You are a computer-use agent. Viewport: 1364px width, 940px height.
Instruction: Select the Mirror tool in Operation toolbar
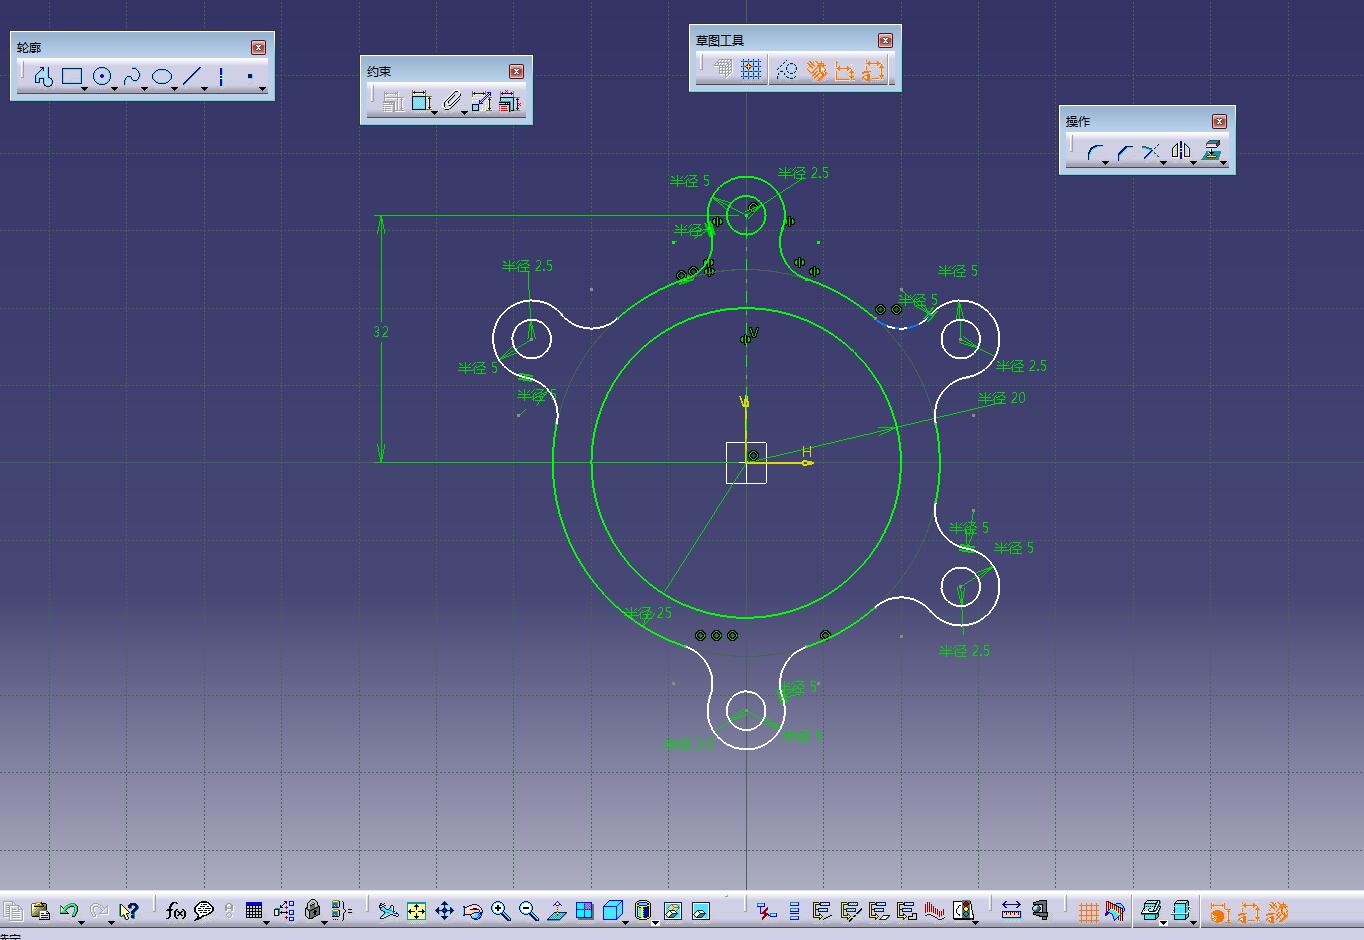click(1182, 151)
